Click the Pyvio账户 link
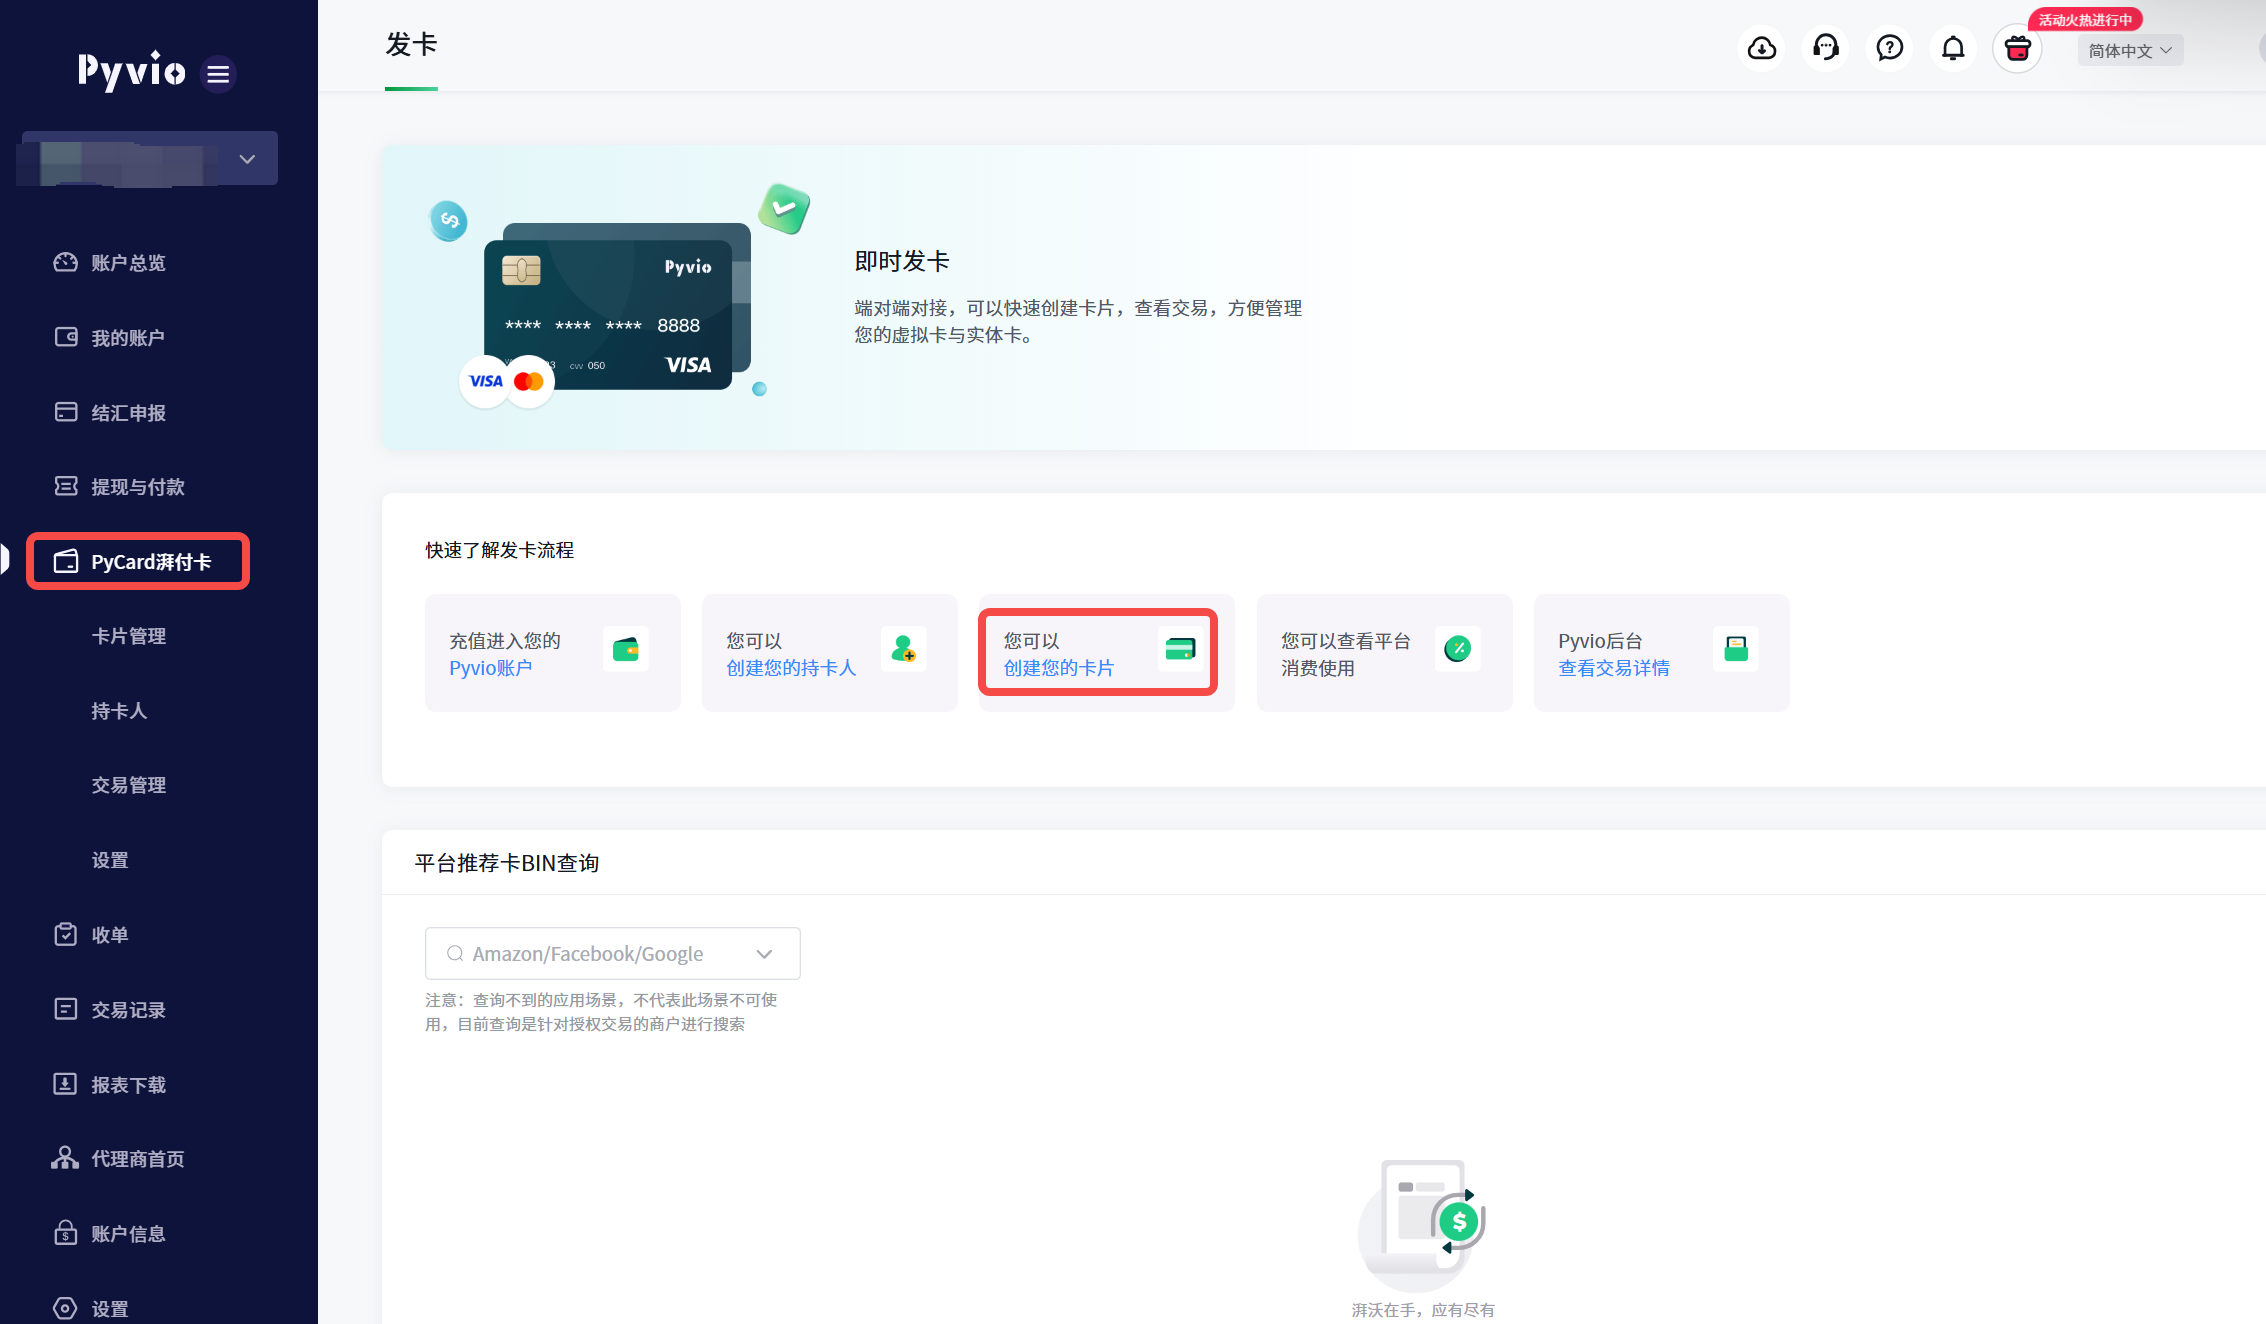The image size is (2266, 1324). pos(490,668)
